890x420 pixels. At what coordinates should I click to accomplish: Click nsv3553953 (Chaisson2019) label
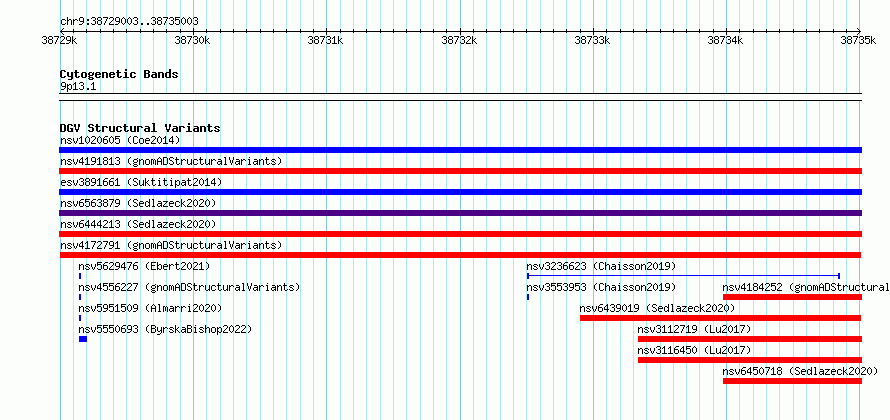coord(601,287)
